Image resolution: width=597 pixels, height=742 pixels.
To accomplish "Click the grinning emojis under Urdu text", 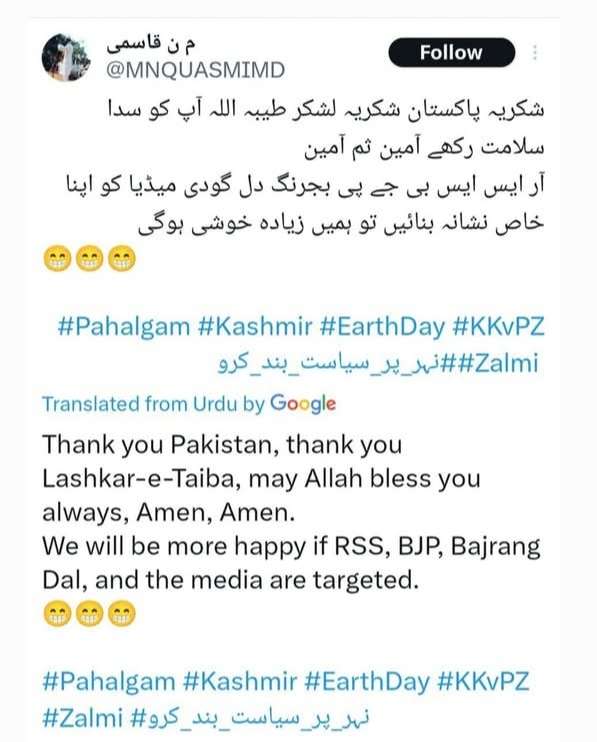I will click(89, 259).
